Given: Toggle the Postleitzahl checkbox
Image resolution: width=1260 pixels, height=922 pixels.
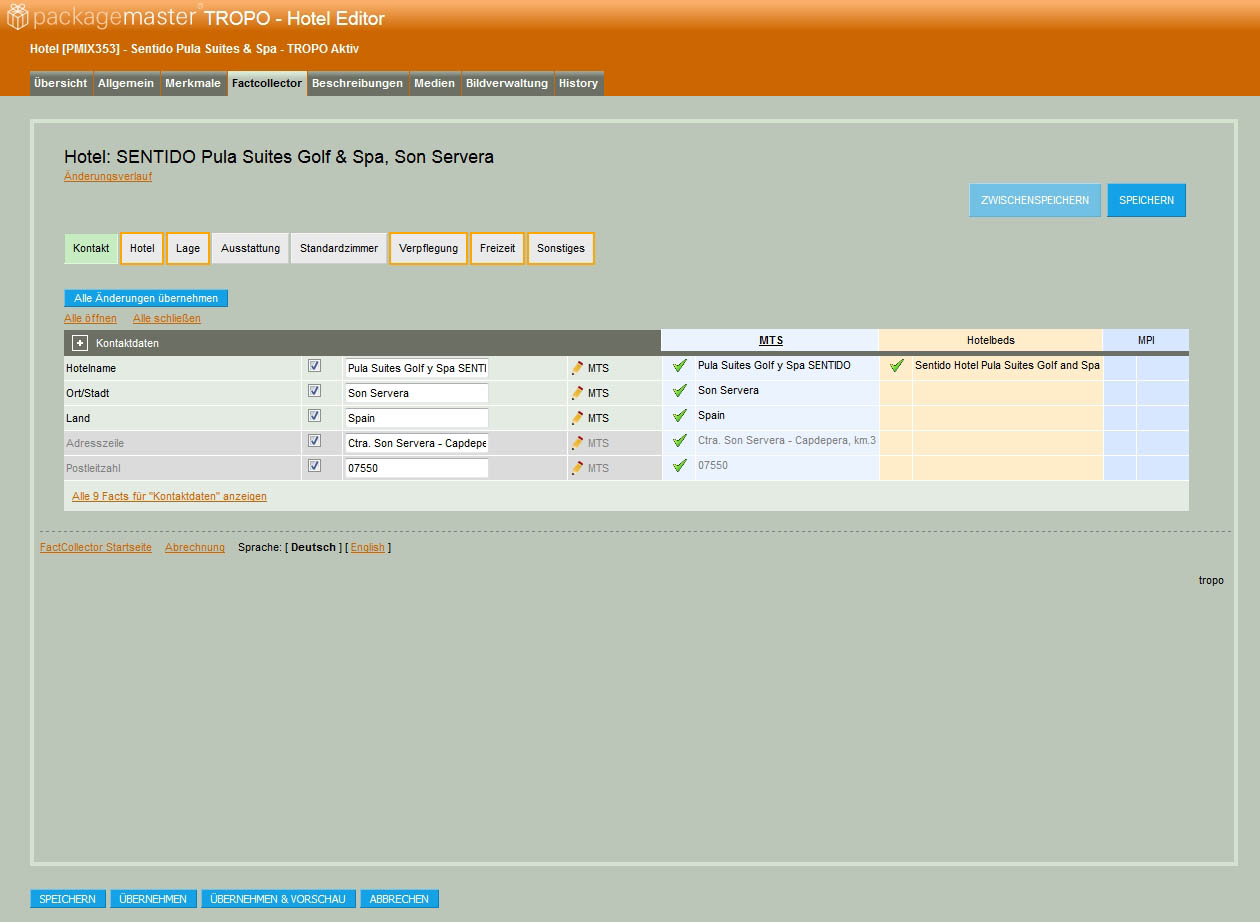Looking at the screenshot, I should pos(314,466).
